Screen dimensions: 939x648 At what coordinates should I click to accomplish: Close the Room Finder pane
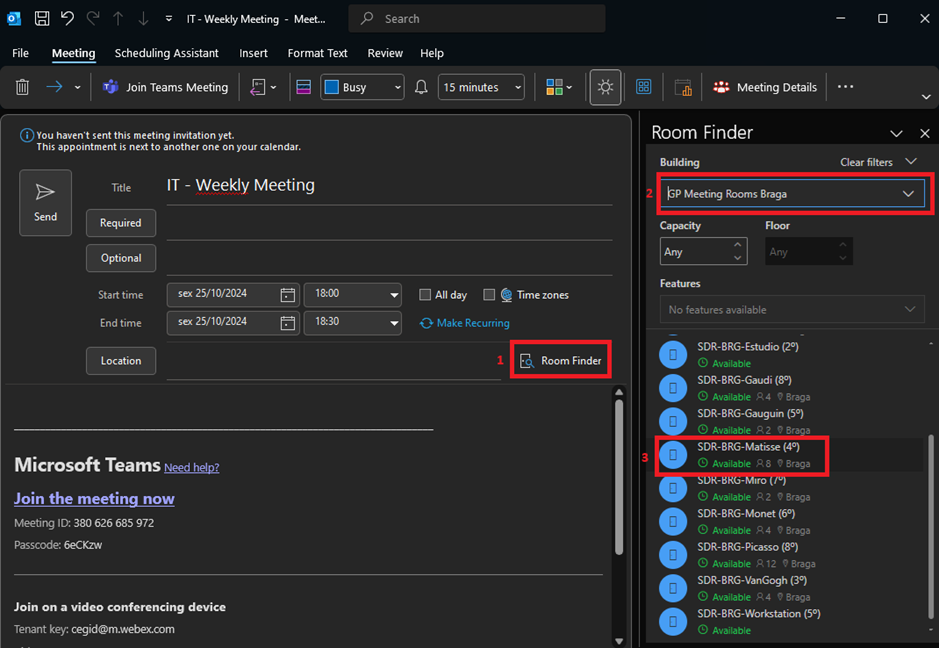[925, 134]
